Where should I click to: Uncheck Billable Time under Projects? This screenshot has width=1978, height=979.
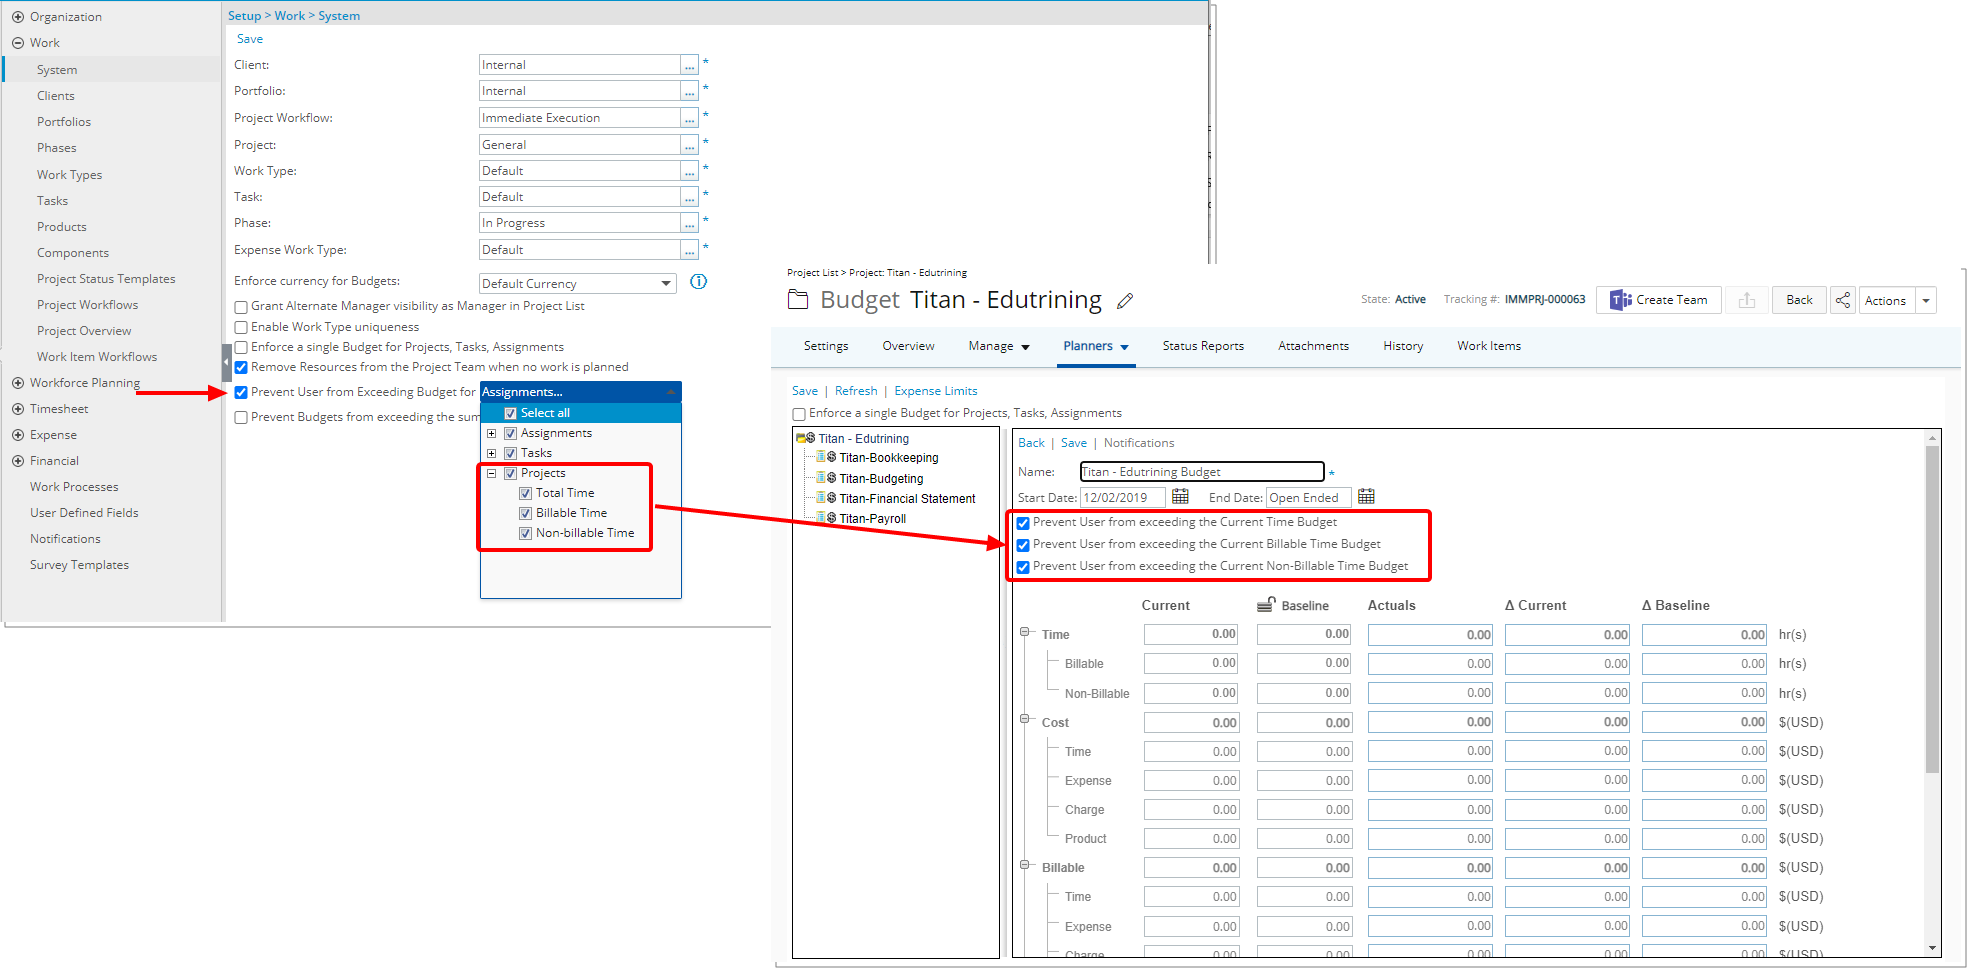[525, 514]
